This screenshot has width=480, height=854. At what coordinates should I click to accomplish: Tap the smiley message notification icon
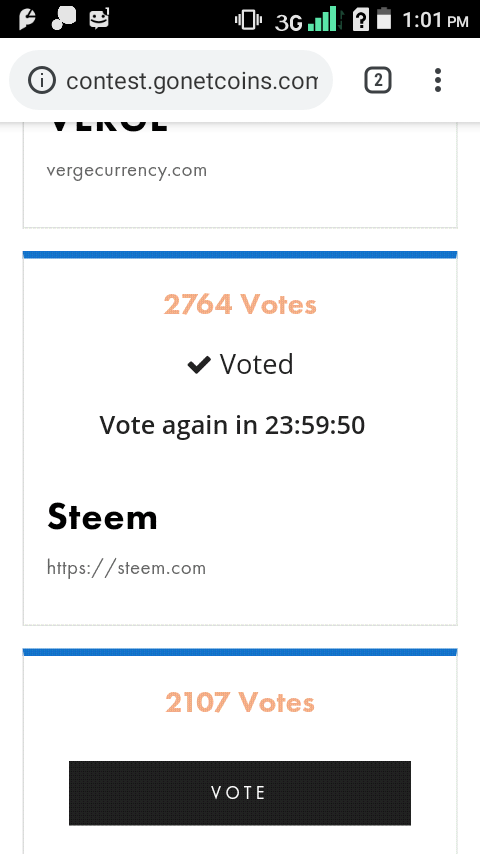(99, 18)
